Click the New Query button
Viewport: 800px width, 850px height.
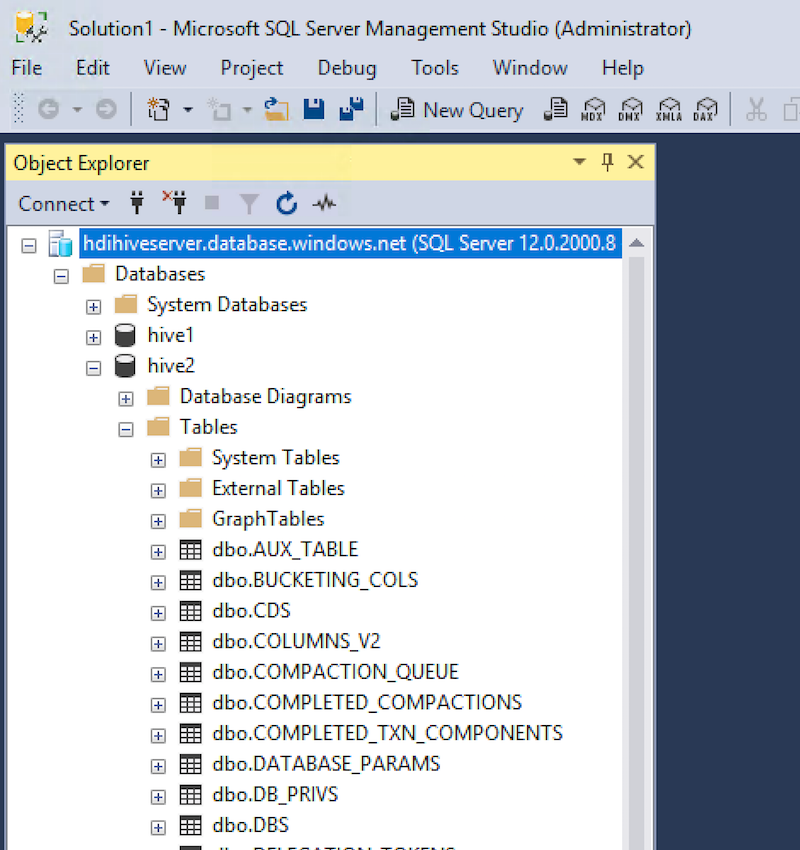click(457, 110)
